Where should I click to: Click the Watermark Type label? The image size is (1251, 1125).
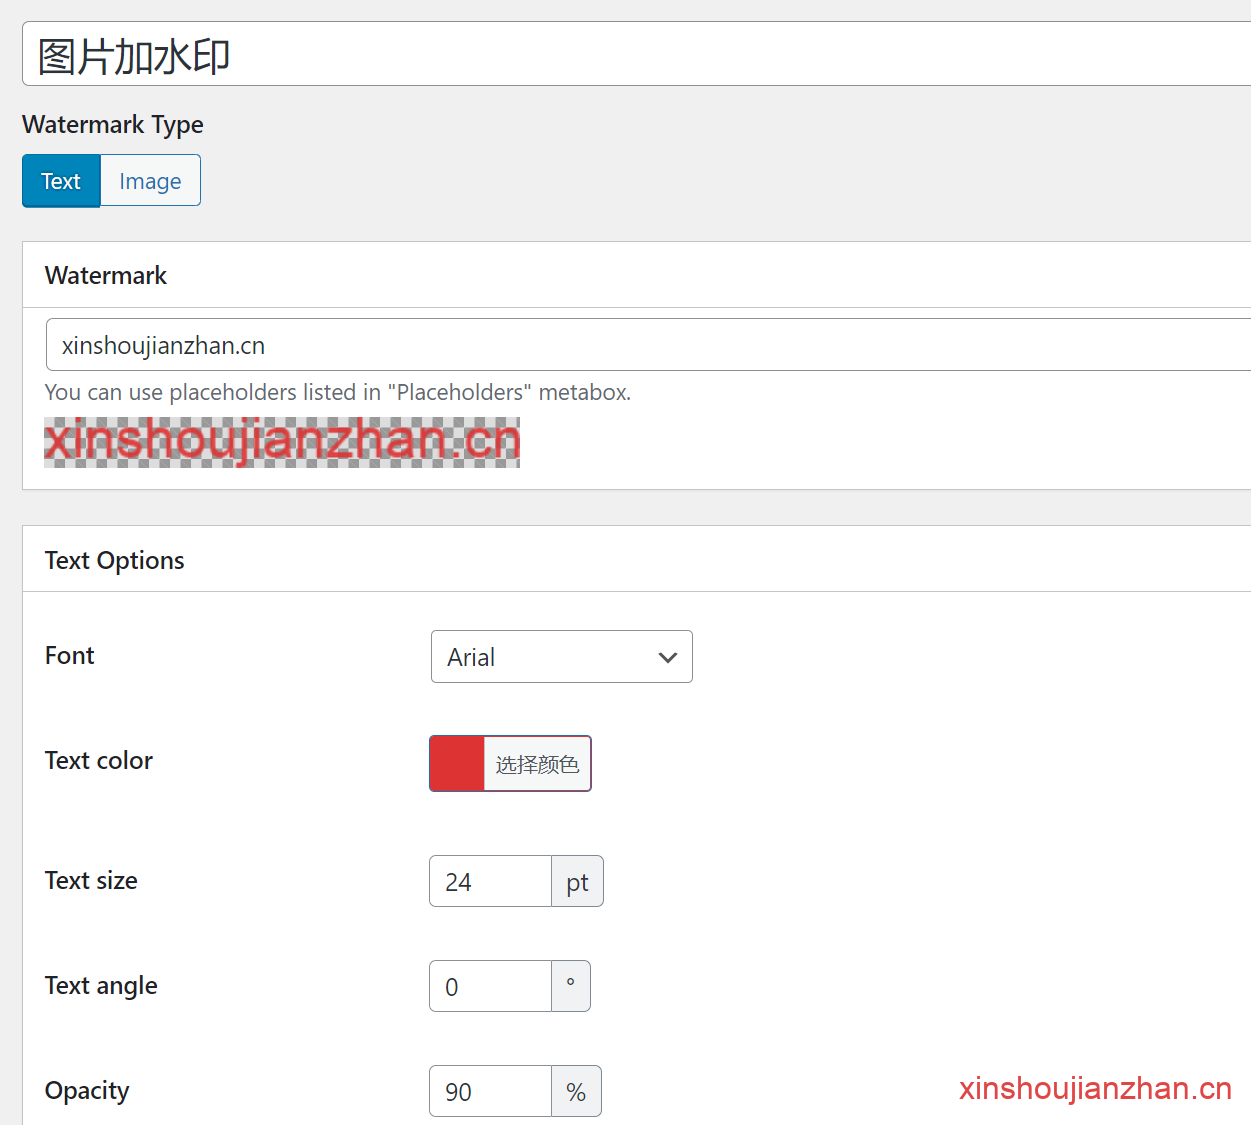(x=113, y=124)
